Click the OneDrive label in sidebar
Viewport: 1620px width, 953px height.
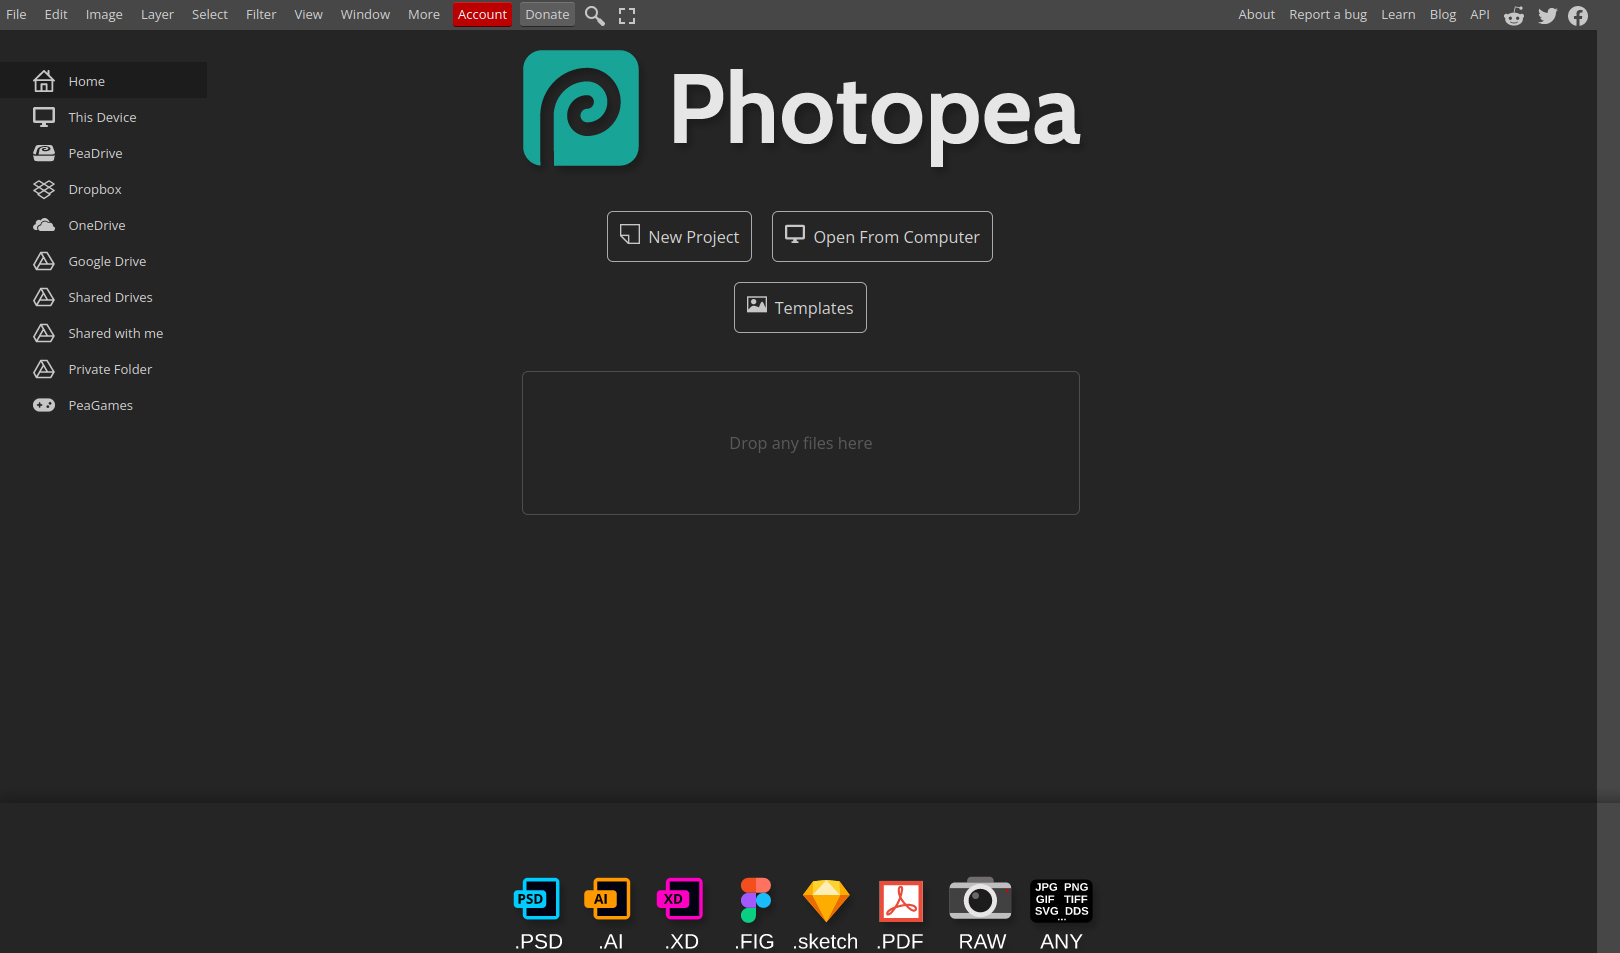pos(97,225)
